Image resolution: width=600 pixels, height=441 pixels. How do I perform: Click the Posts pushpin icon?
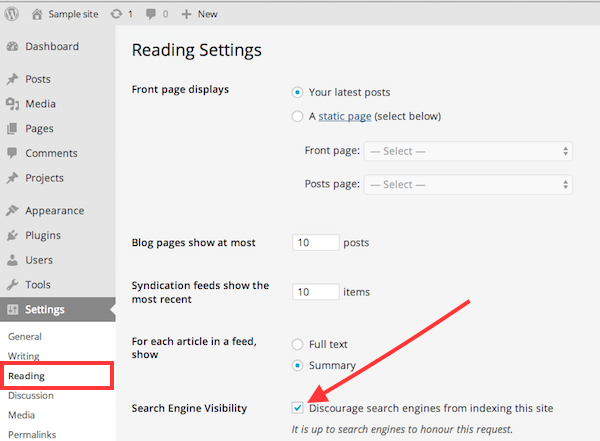(x=12, y=79)
